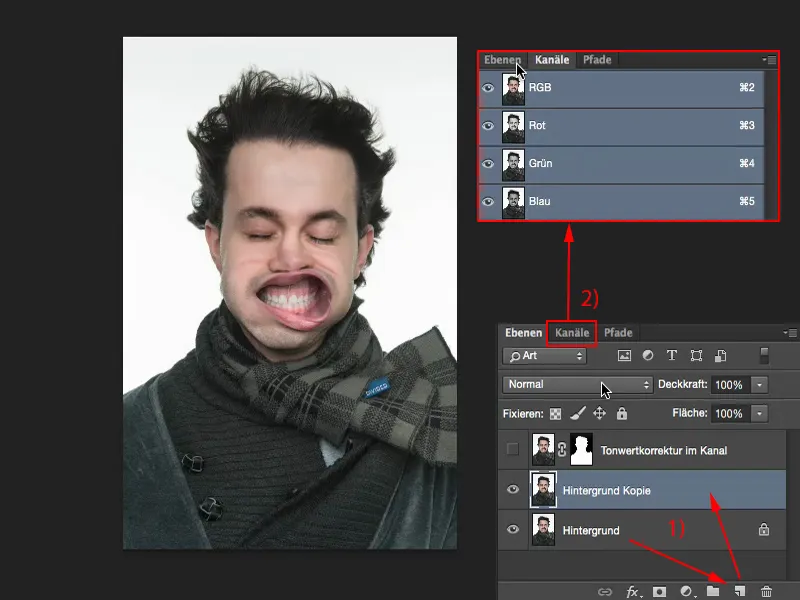Toggle Blau channel visibility eye
This screenshot has height=600, width=800.
coord(488,202)
